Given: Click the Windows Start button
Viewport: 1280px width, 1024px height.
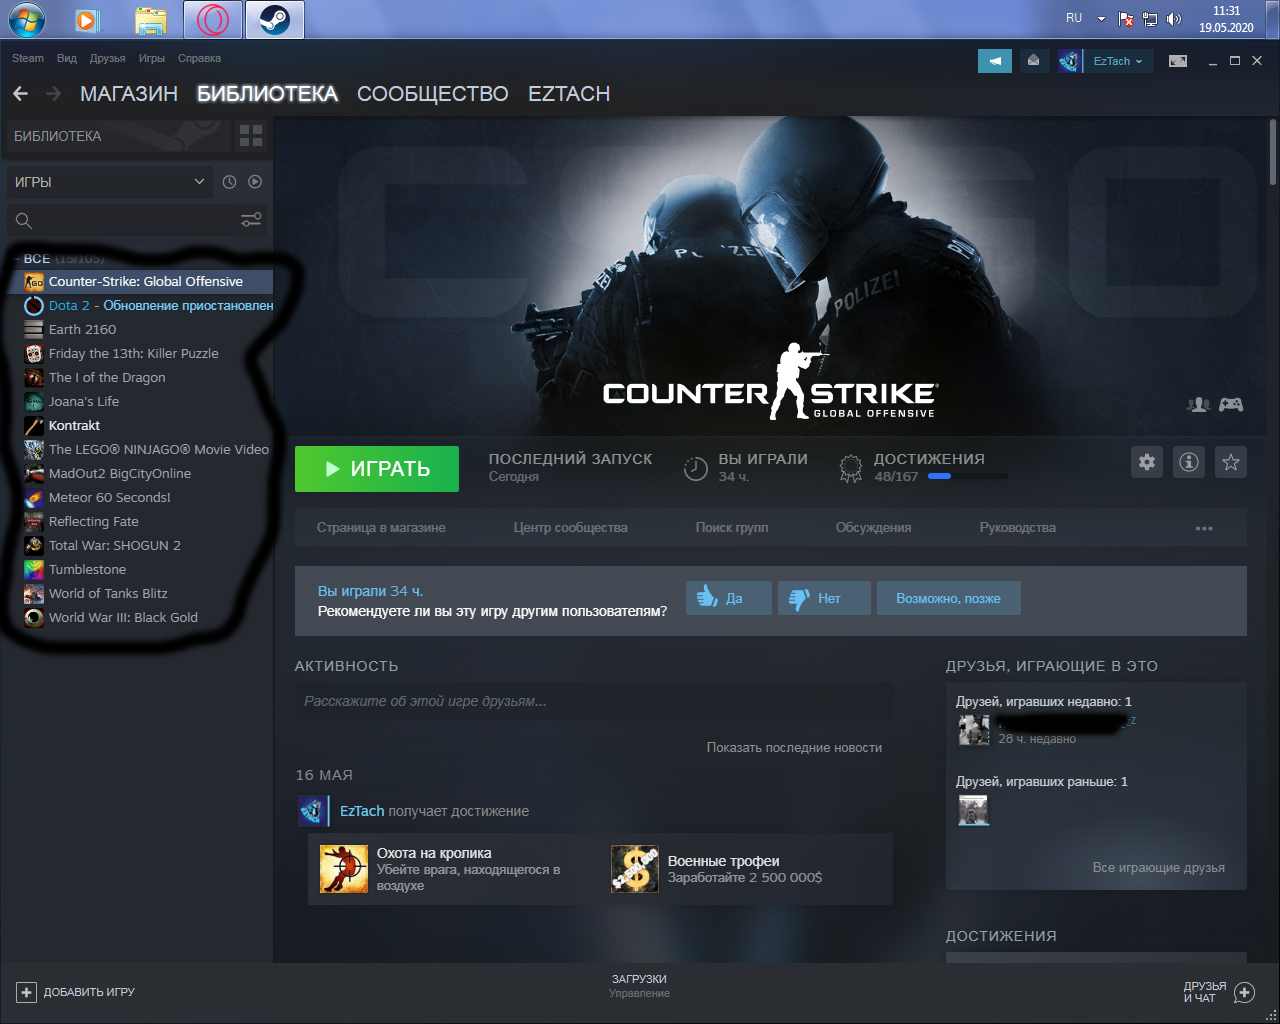Looking at the screenshot, I should click(26, 19).
